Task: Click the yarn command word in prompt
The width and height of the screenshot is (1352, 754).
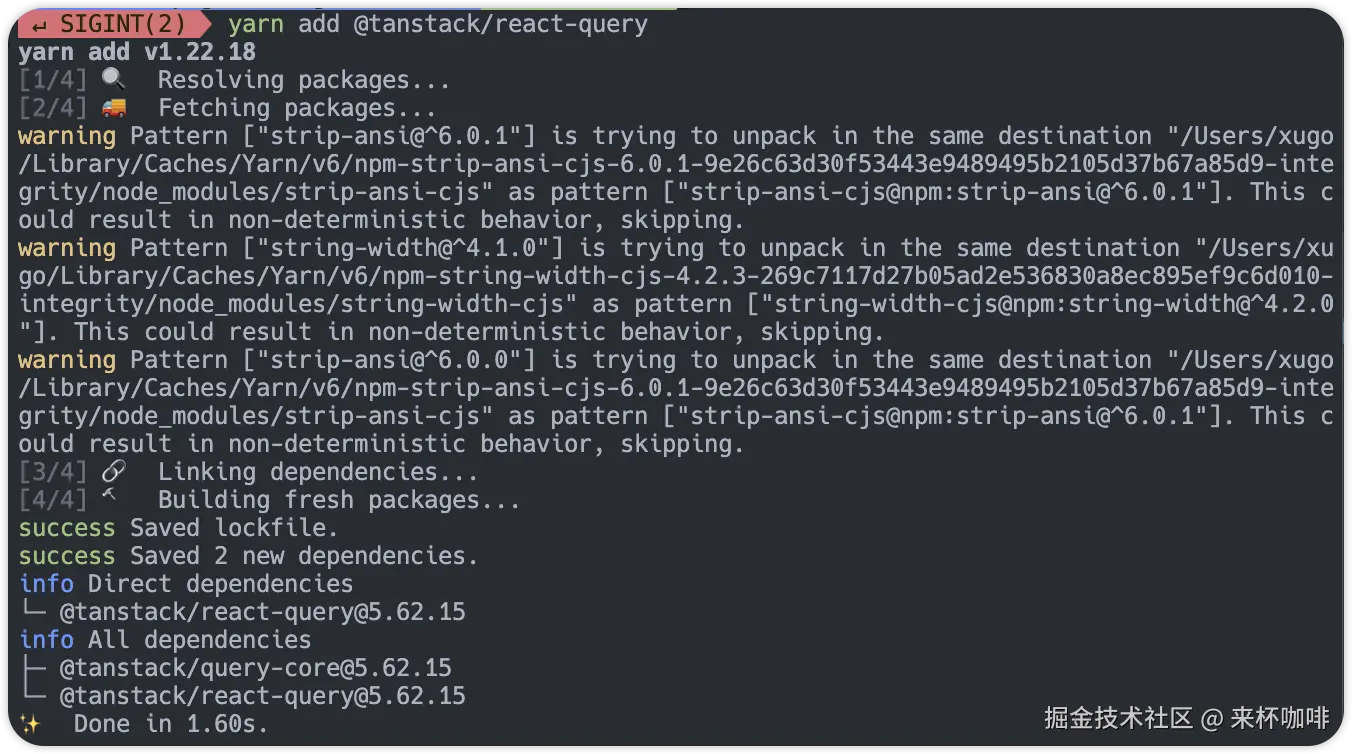Action: (256, 24)
